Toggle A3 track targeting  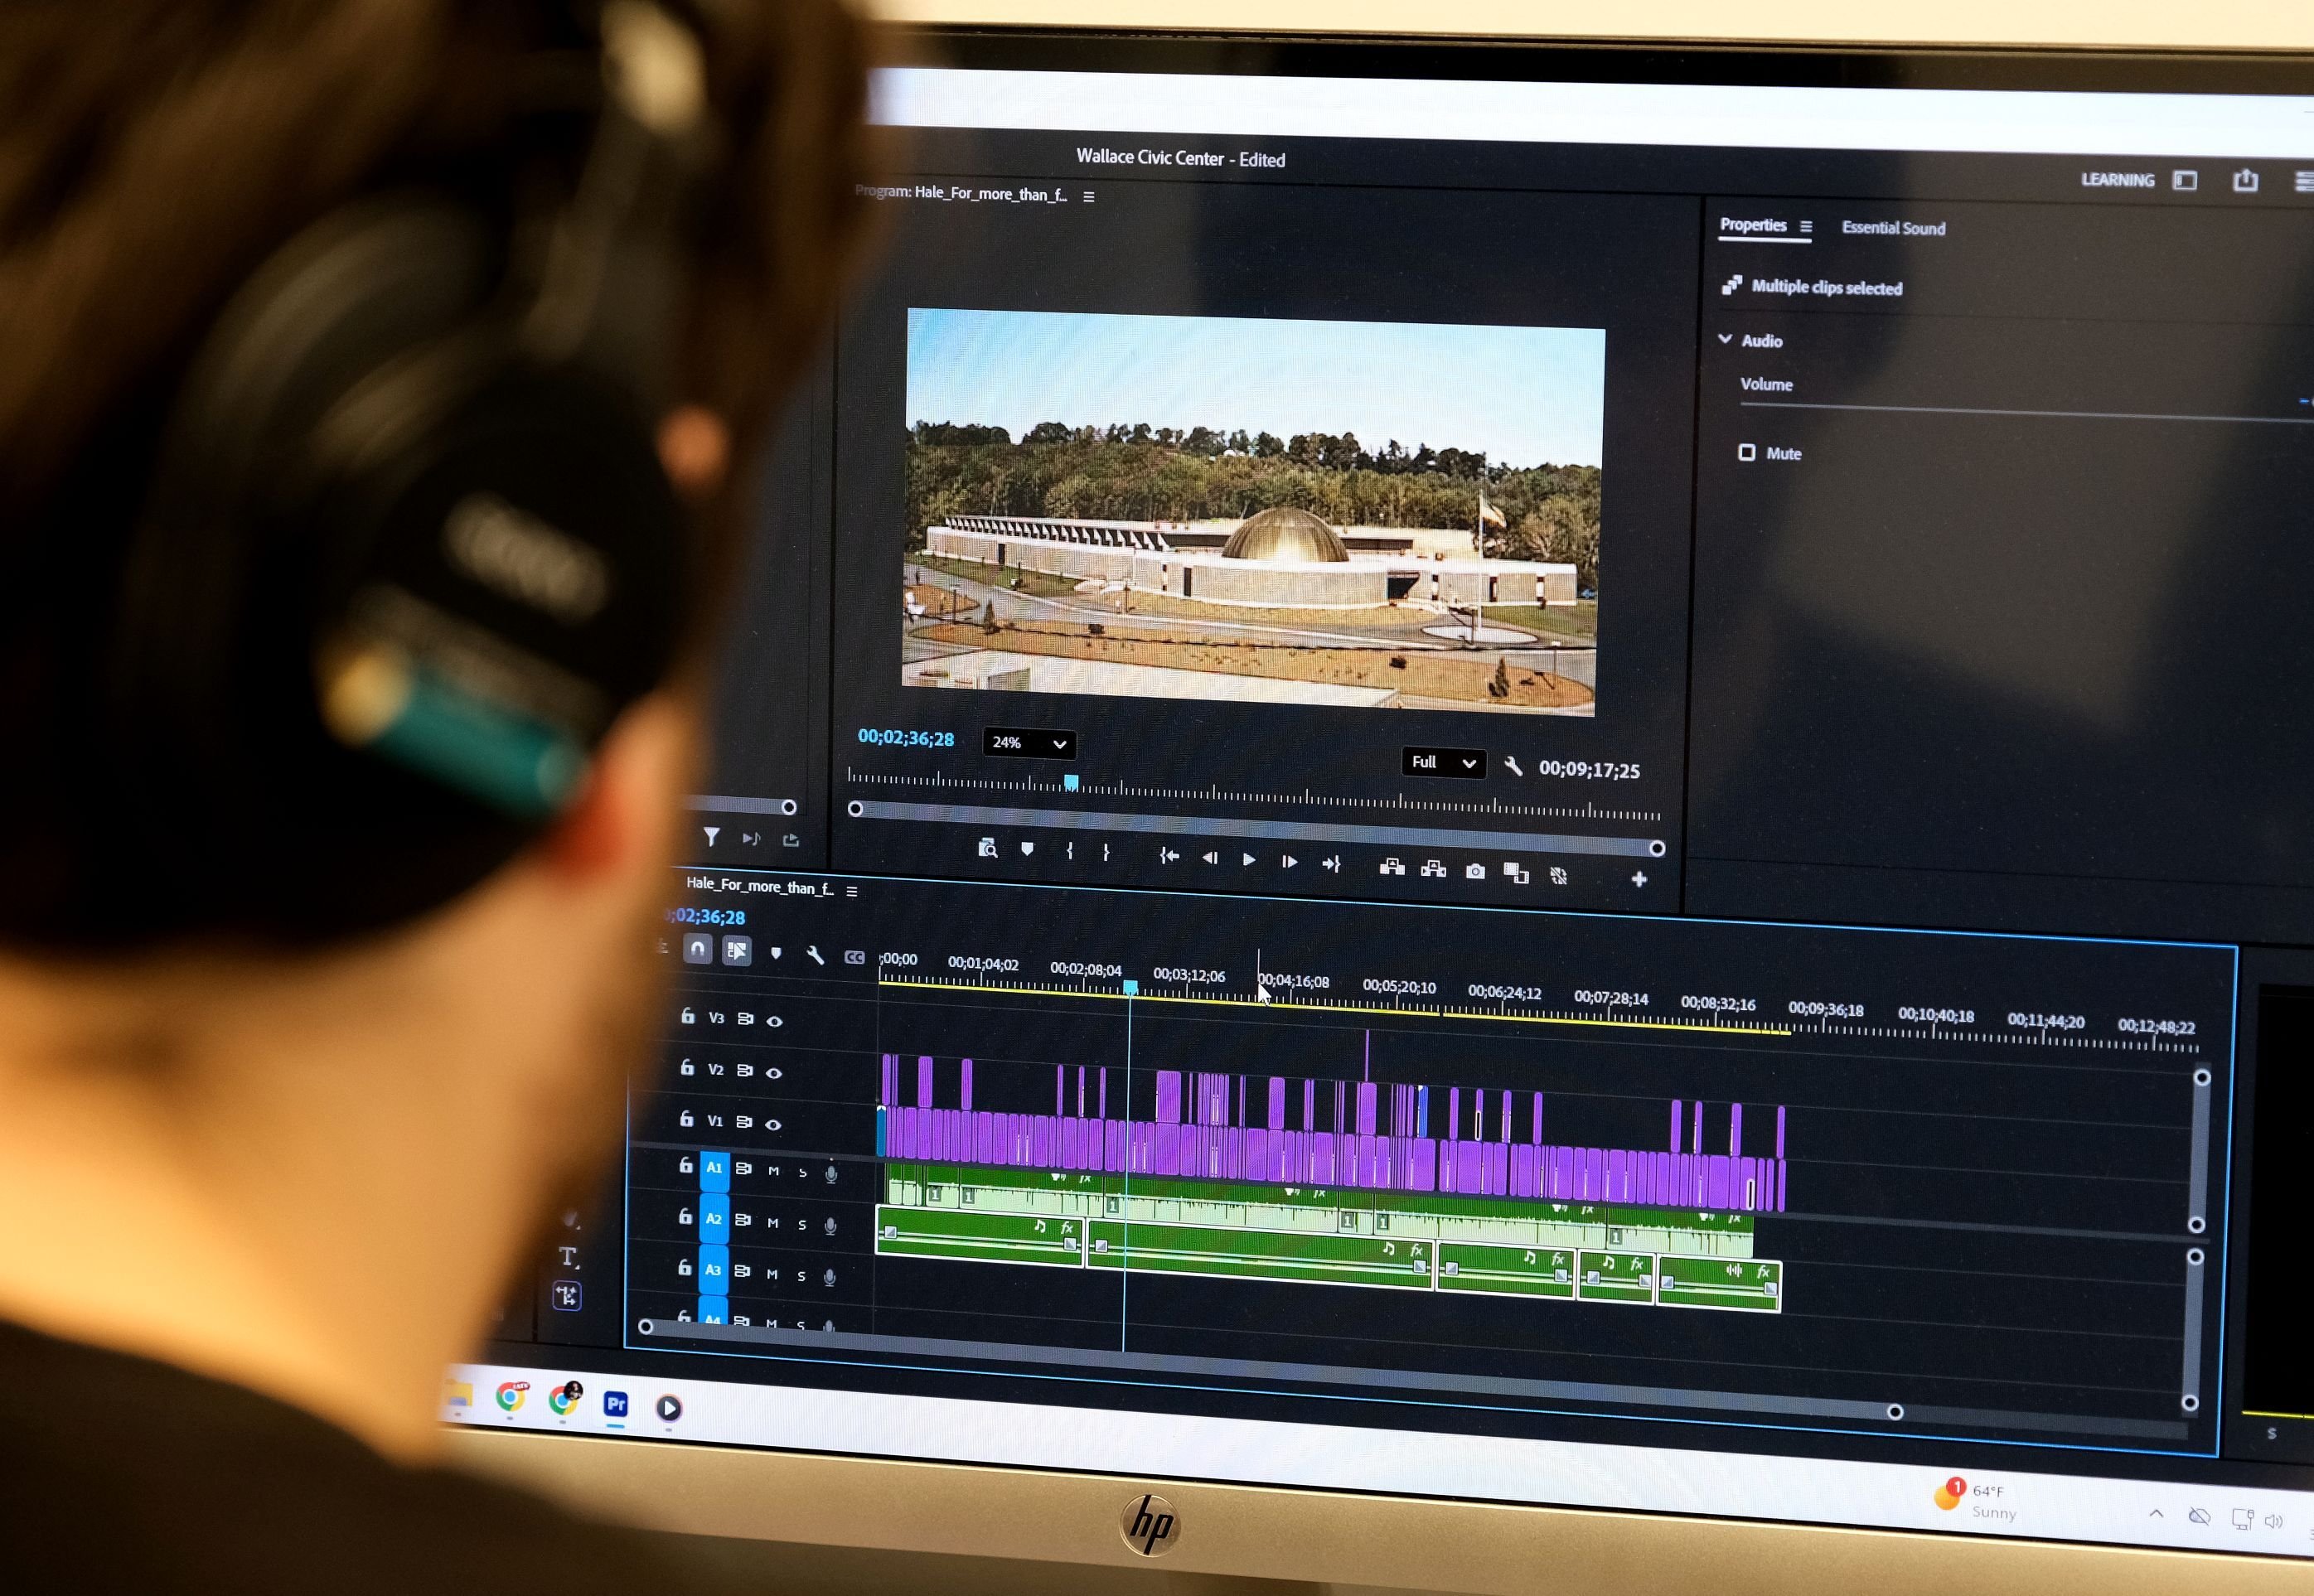[713, 1269]
